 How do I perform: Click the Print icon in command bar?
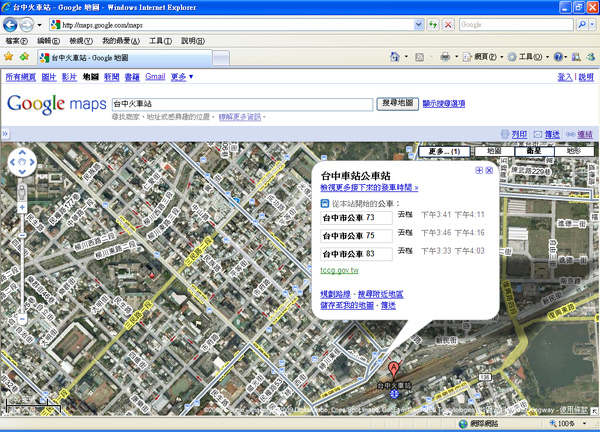point(445,57)
